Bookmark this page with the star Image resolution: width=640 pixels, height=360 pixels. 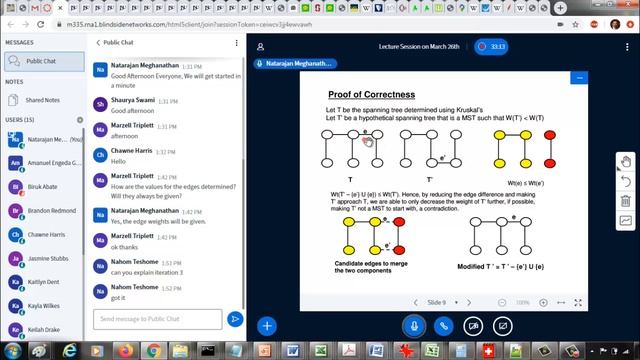tap(576, 24)
